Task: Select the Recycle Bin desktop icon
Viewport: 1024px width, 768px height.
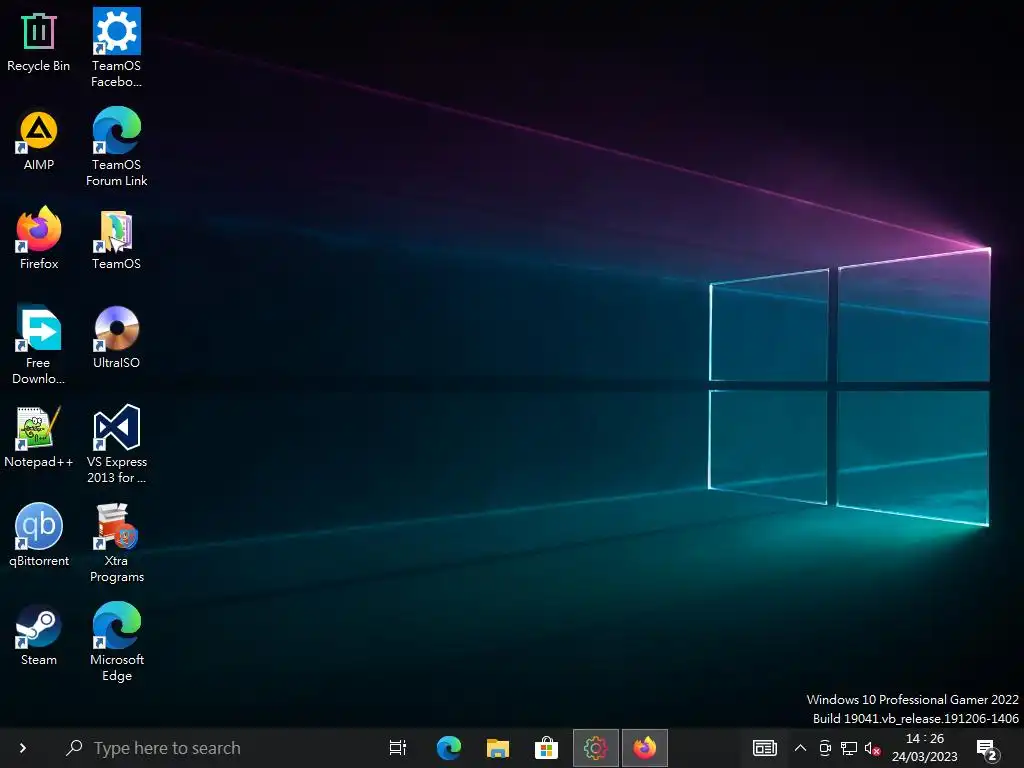Action: 39,42
